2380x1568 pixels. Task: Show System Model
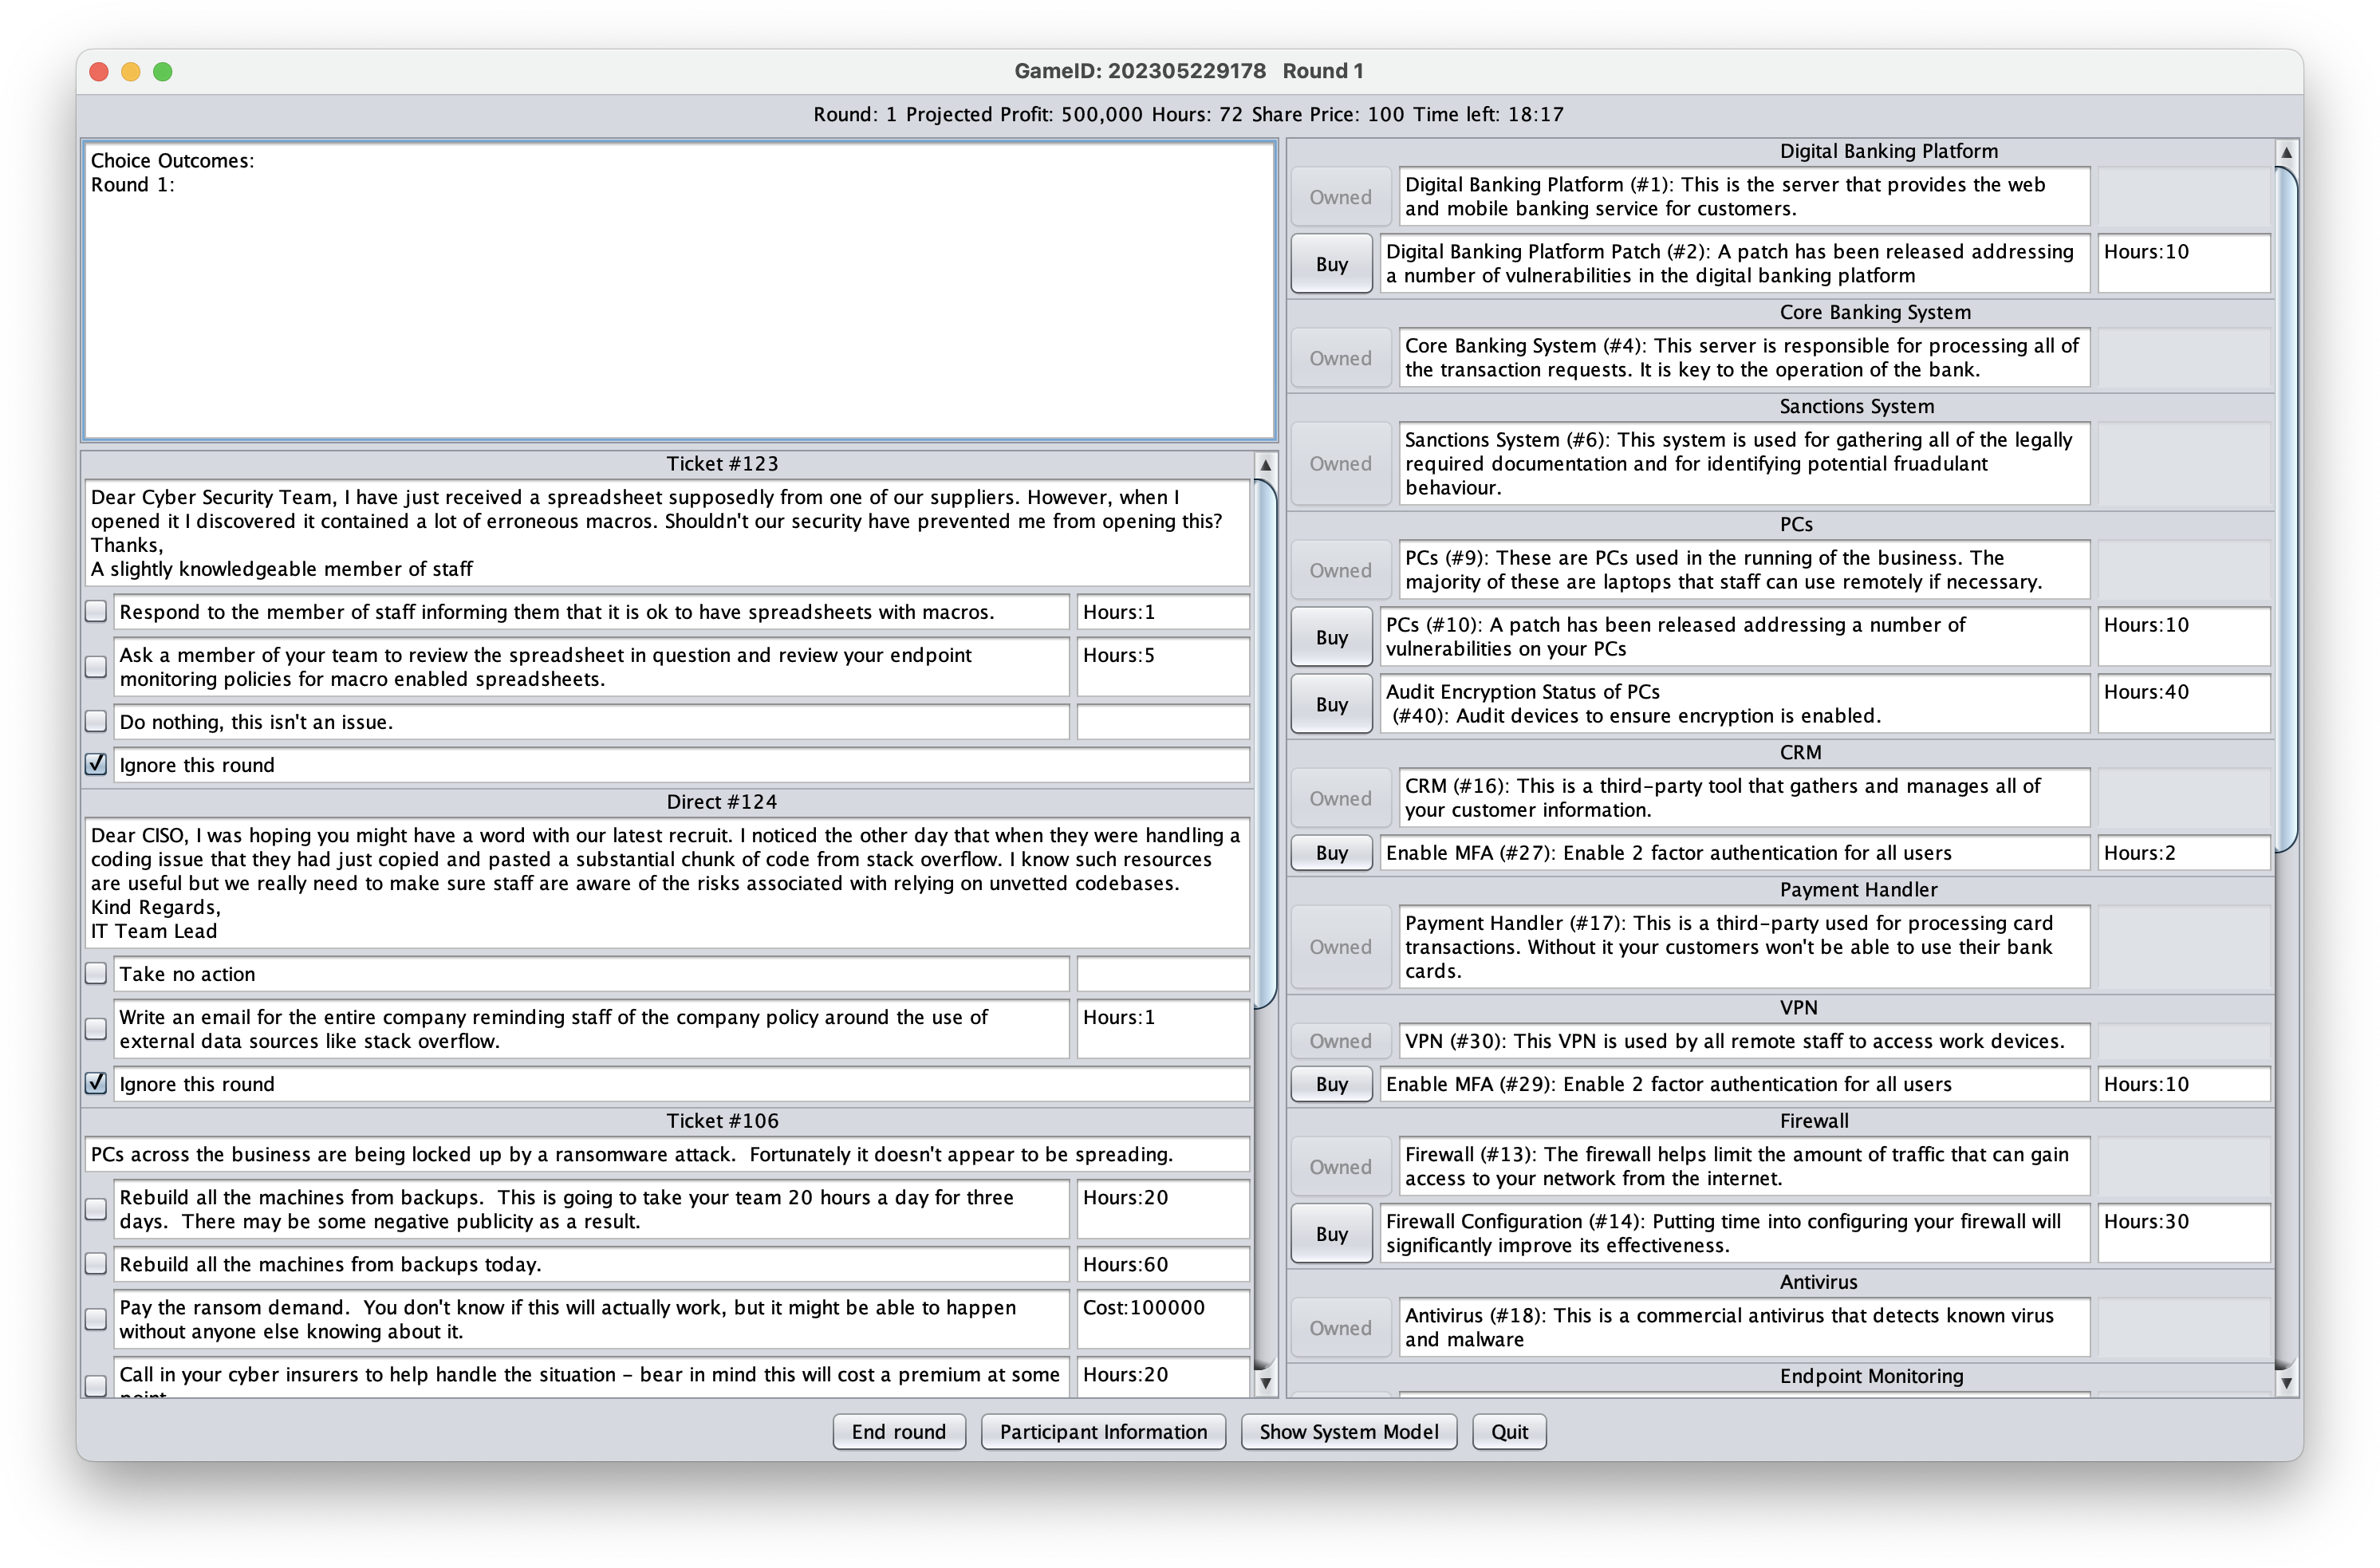pos(1349,1432)
